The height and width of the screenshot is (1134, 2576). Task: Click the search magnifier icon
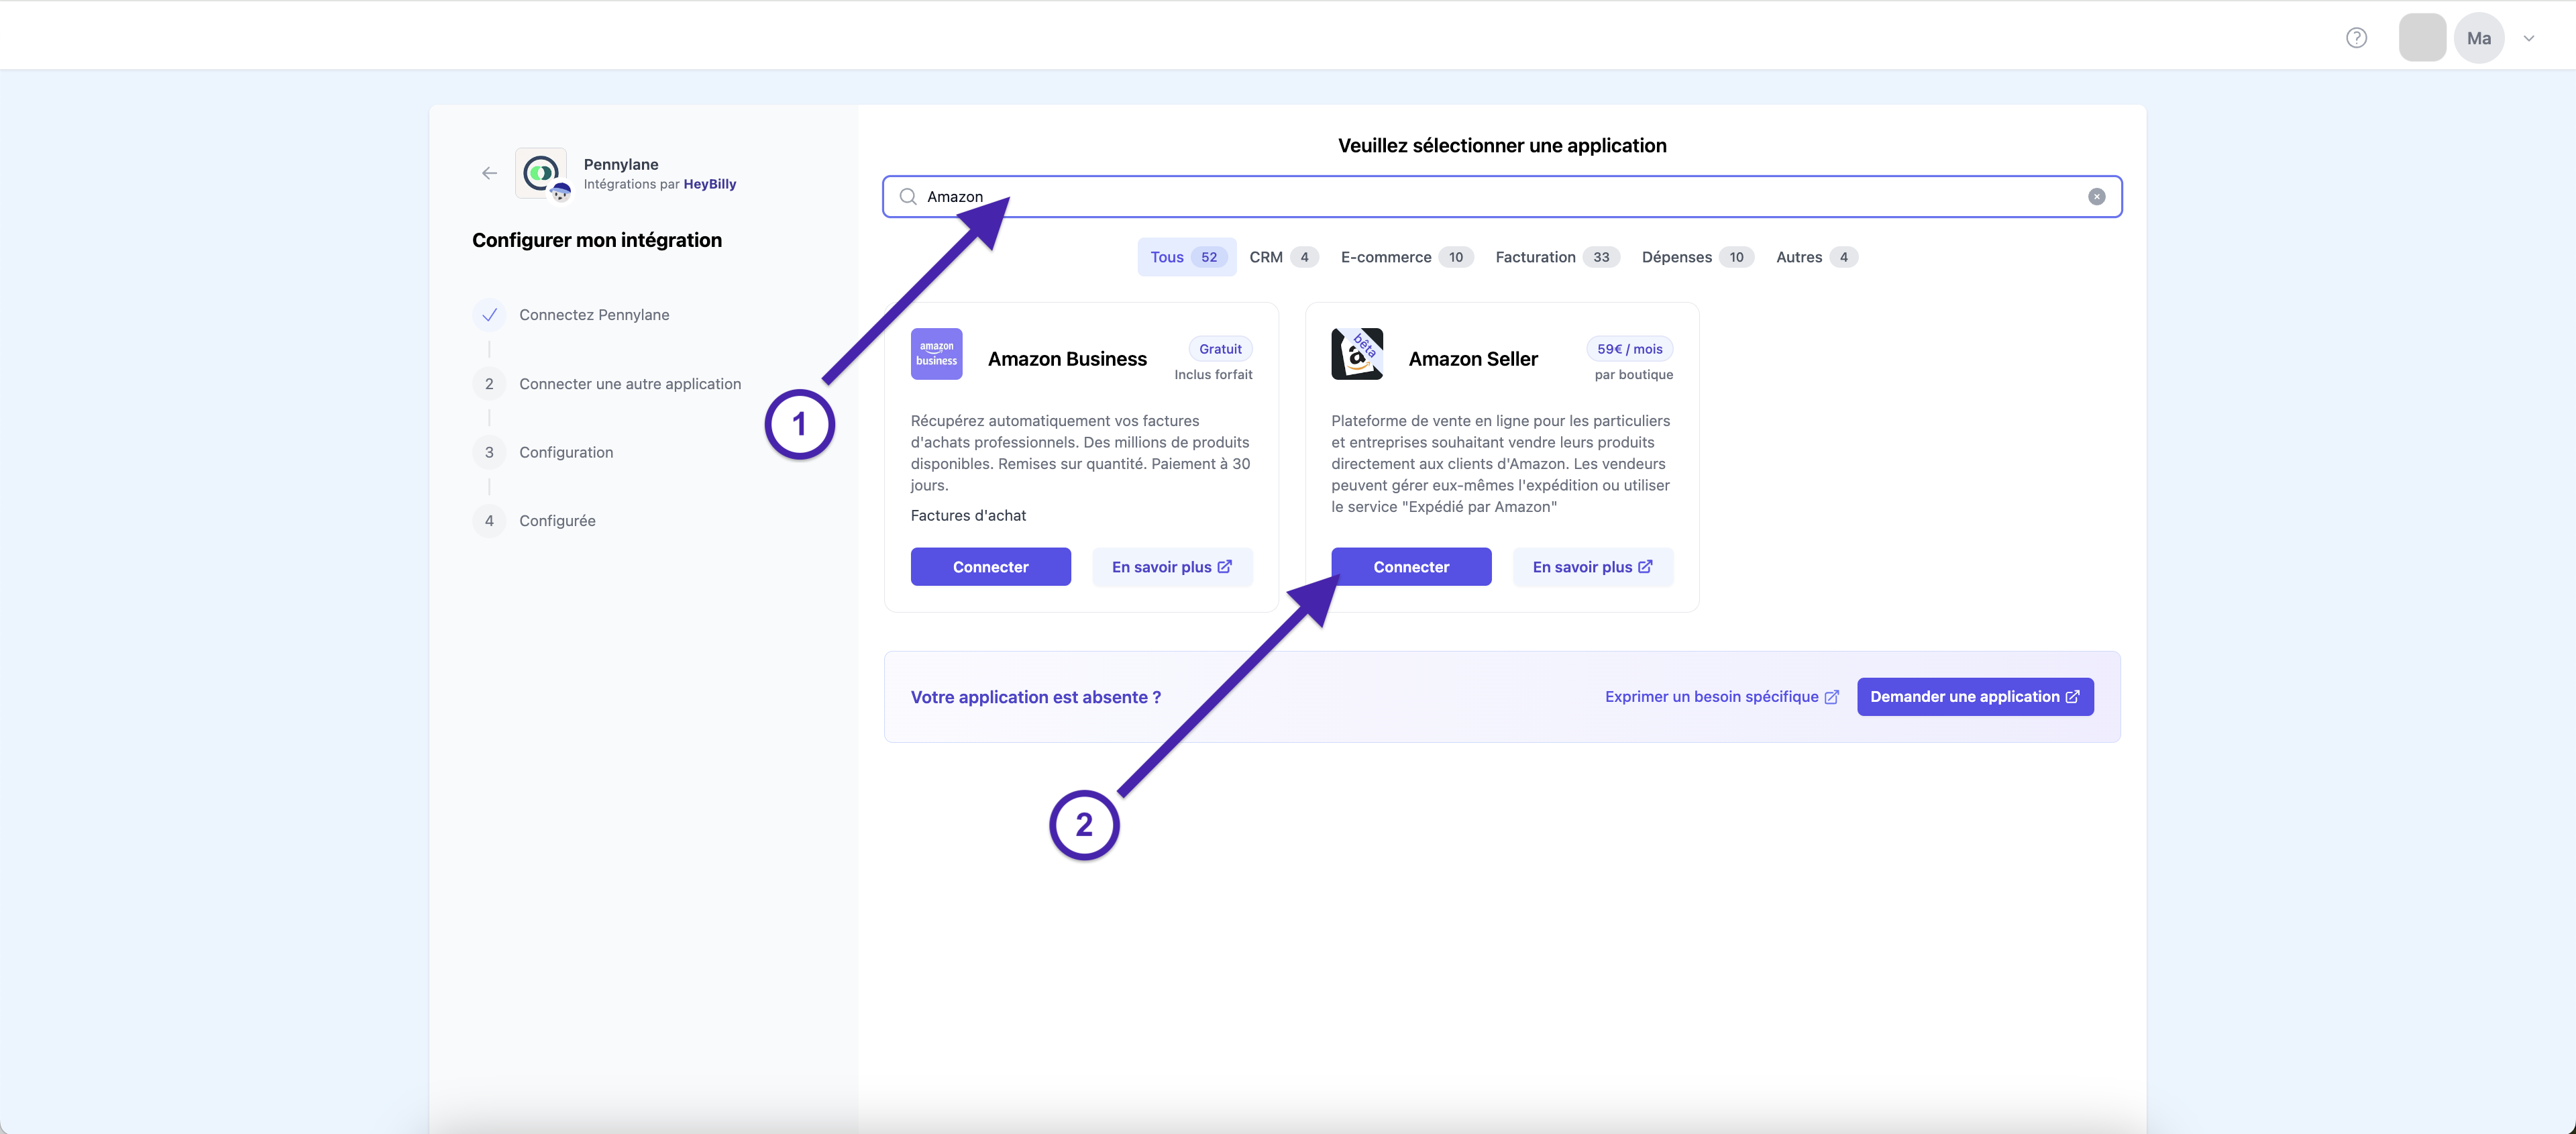[908, 197]
